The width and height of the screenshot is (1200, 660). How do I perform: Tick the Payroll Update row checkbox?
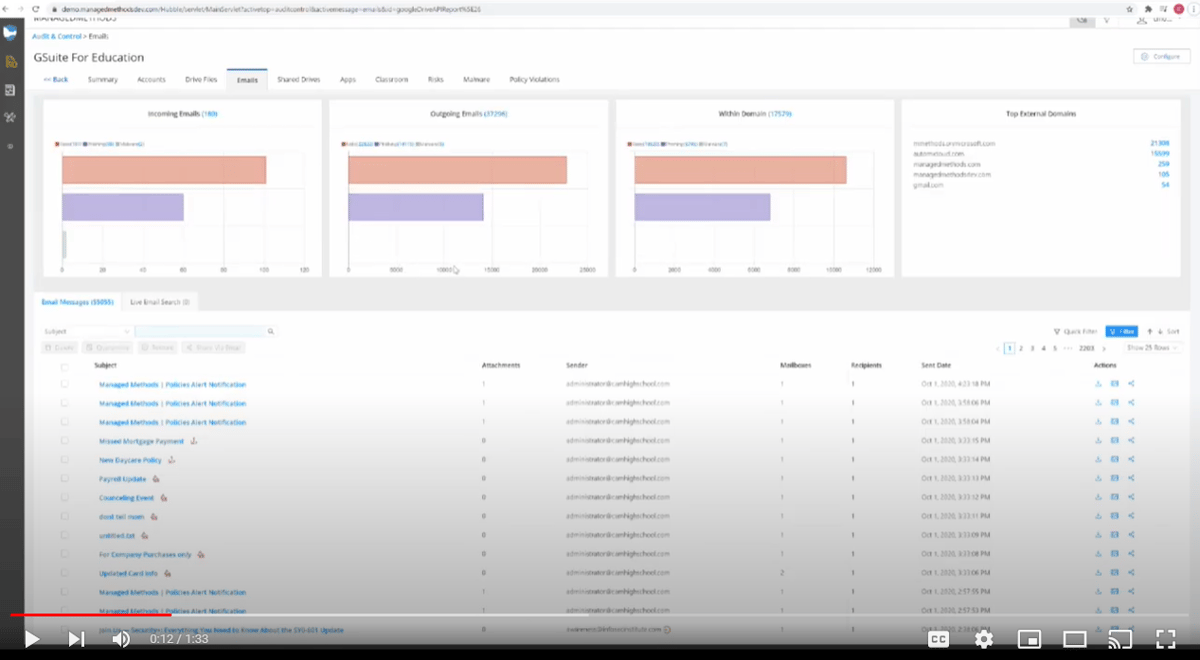coord(65,479)
